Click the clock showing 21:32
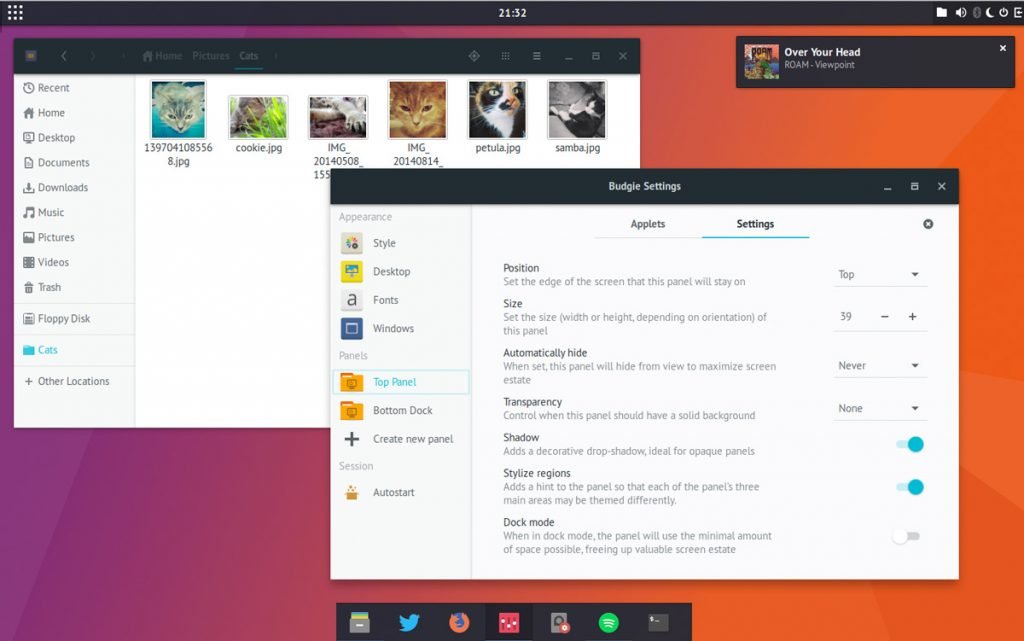The image size is (1024, 641). 512,12
